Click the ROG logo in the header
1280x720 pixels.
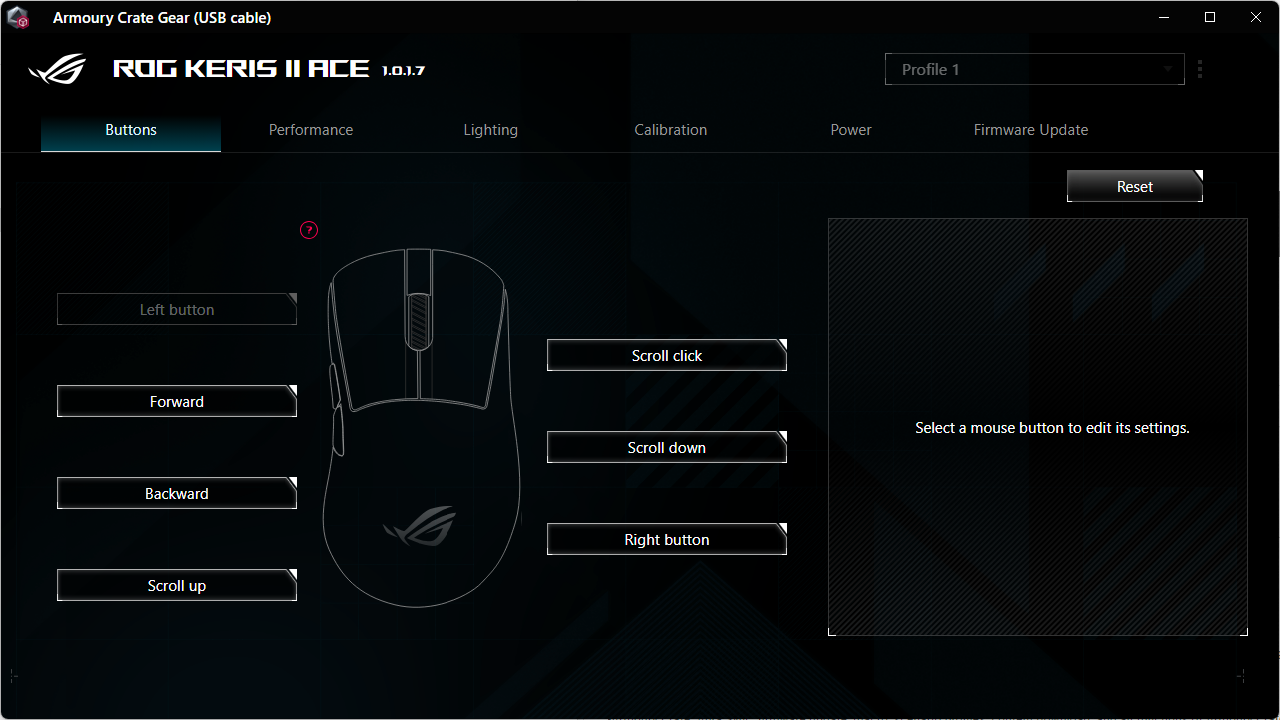[58, 69]
